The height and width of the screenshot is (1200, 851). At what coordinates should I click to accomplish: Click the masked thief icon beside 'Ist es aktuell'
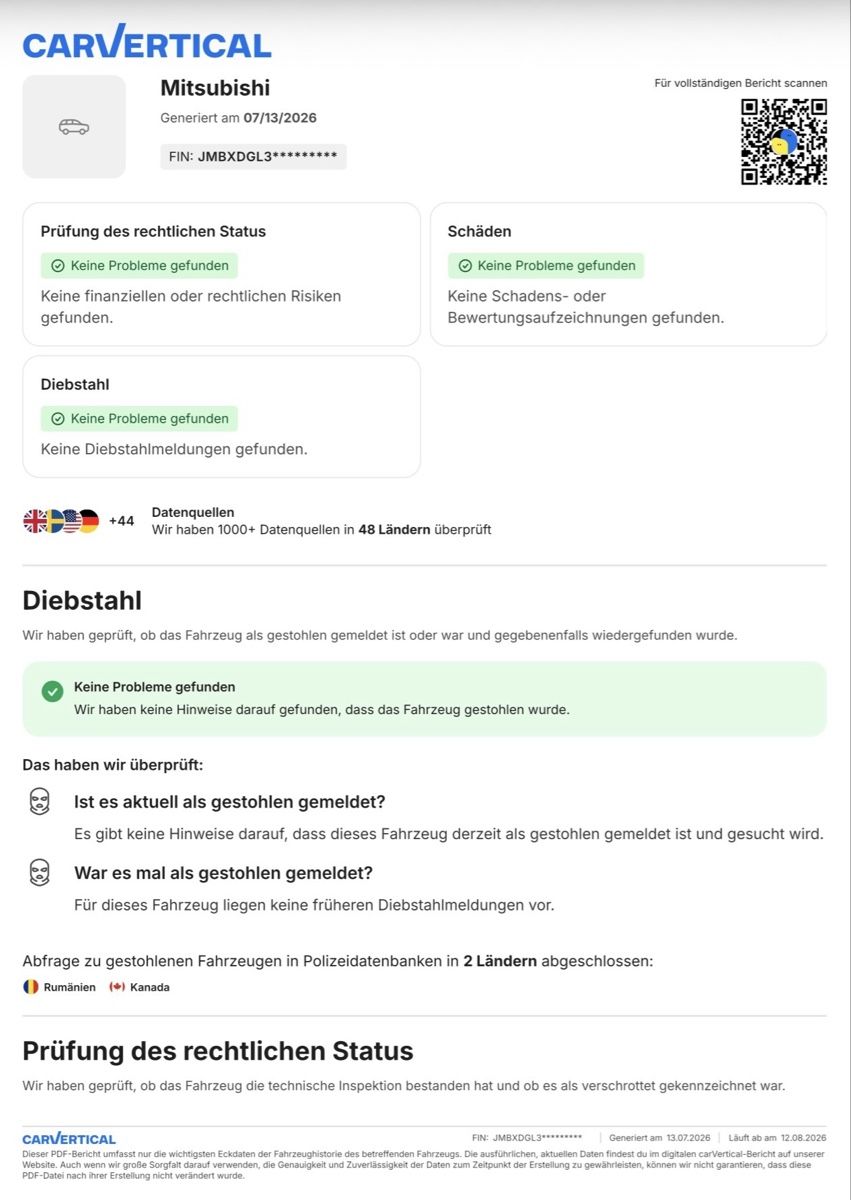coord(39,801)
